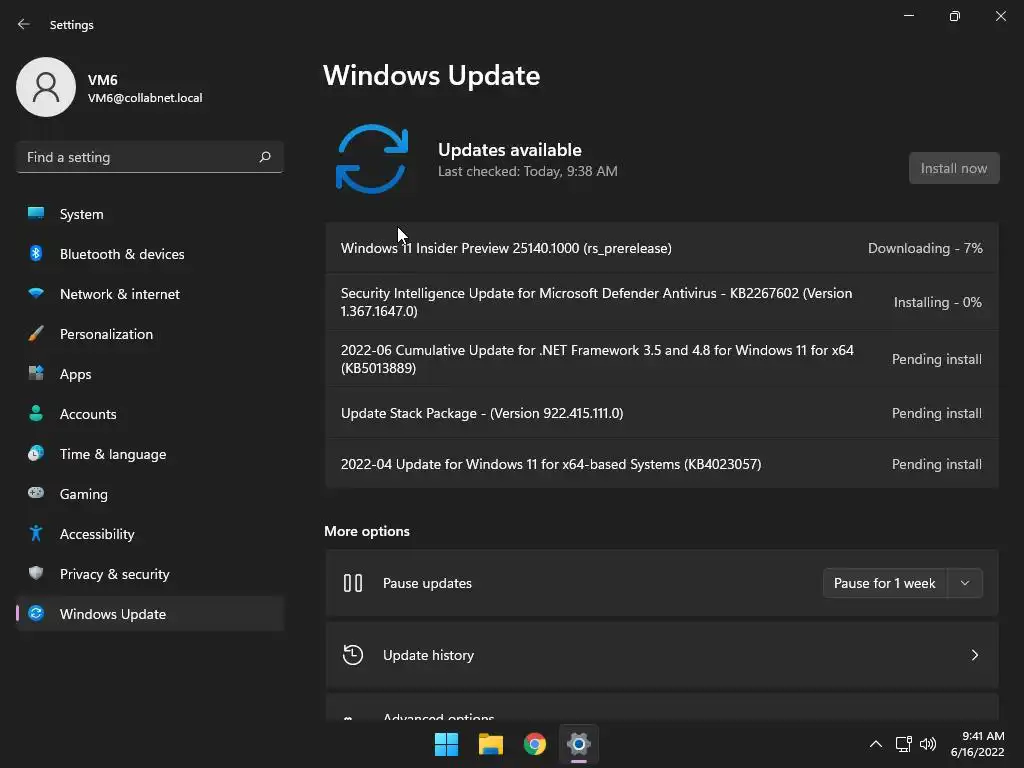The width and height of the screenshot is (1024, 768).
Task: Select Personalization in sidebar
Action: coord(150,334)
